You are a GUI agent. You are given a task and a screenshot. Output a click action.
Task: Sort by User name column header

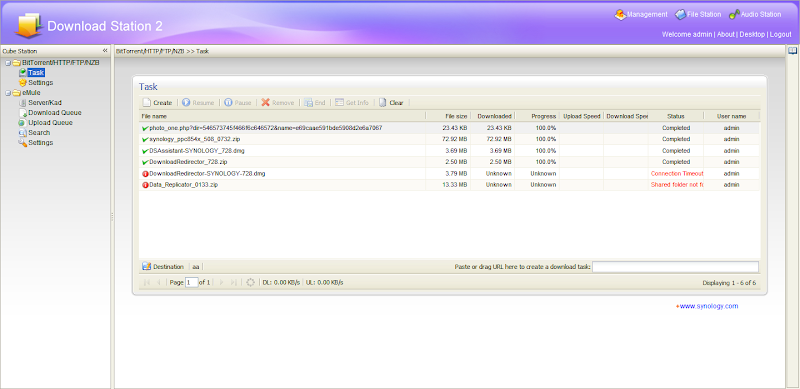[732, 116]
